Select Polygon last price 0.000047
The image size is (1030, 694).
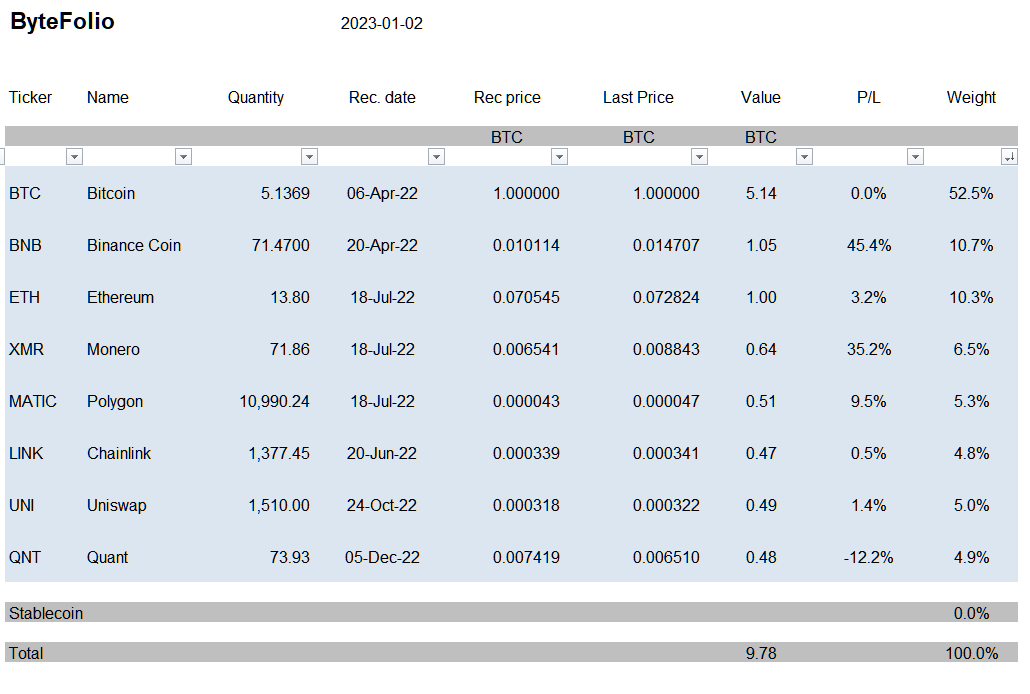[666, 401]
